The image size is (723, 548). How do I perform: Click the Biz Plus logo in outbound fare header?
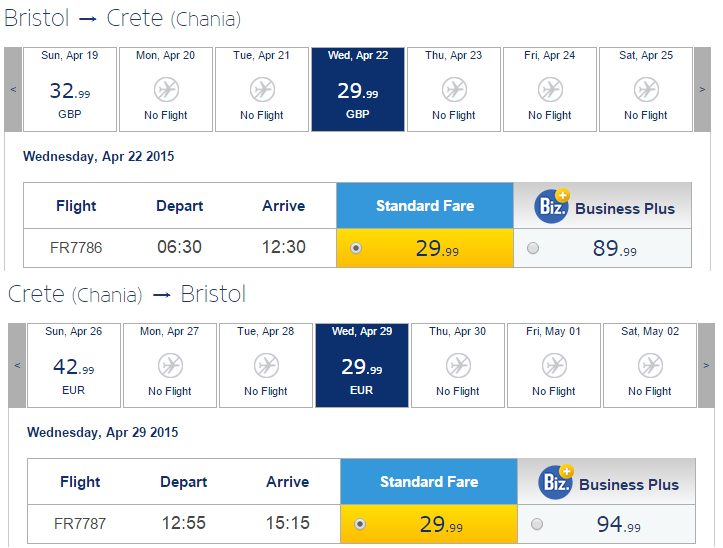point(552,206)
